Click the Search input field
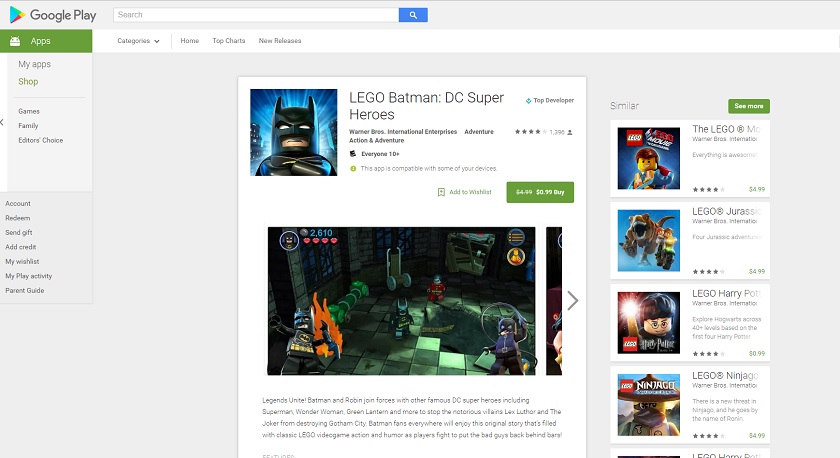The height and width of the screenshot is (458, 840). pyautogui.click(x=255, y=15)
